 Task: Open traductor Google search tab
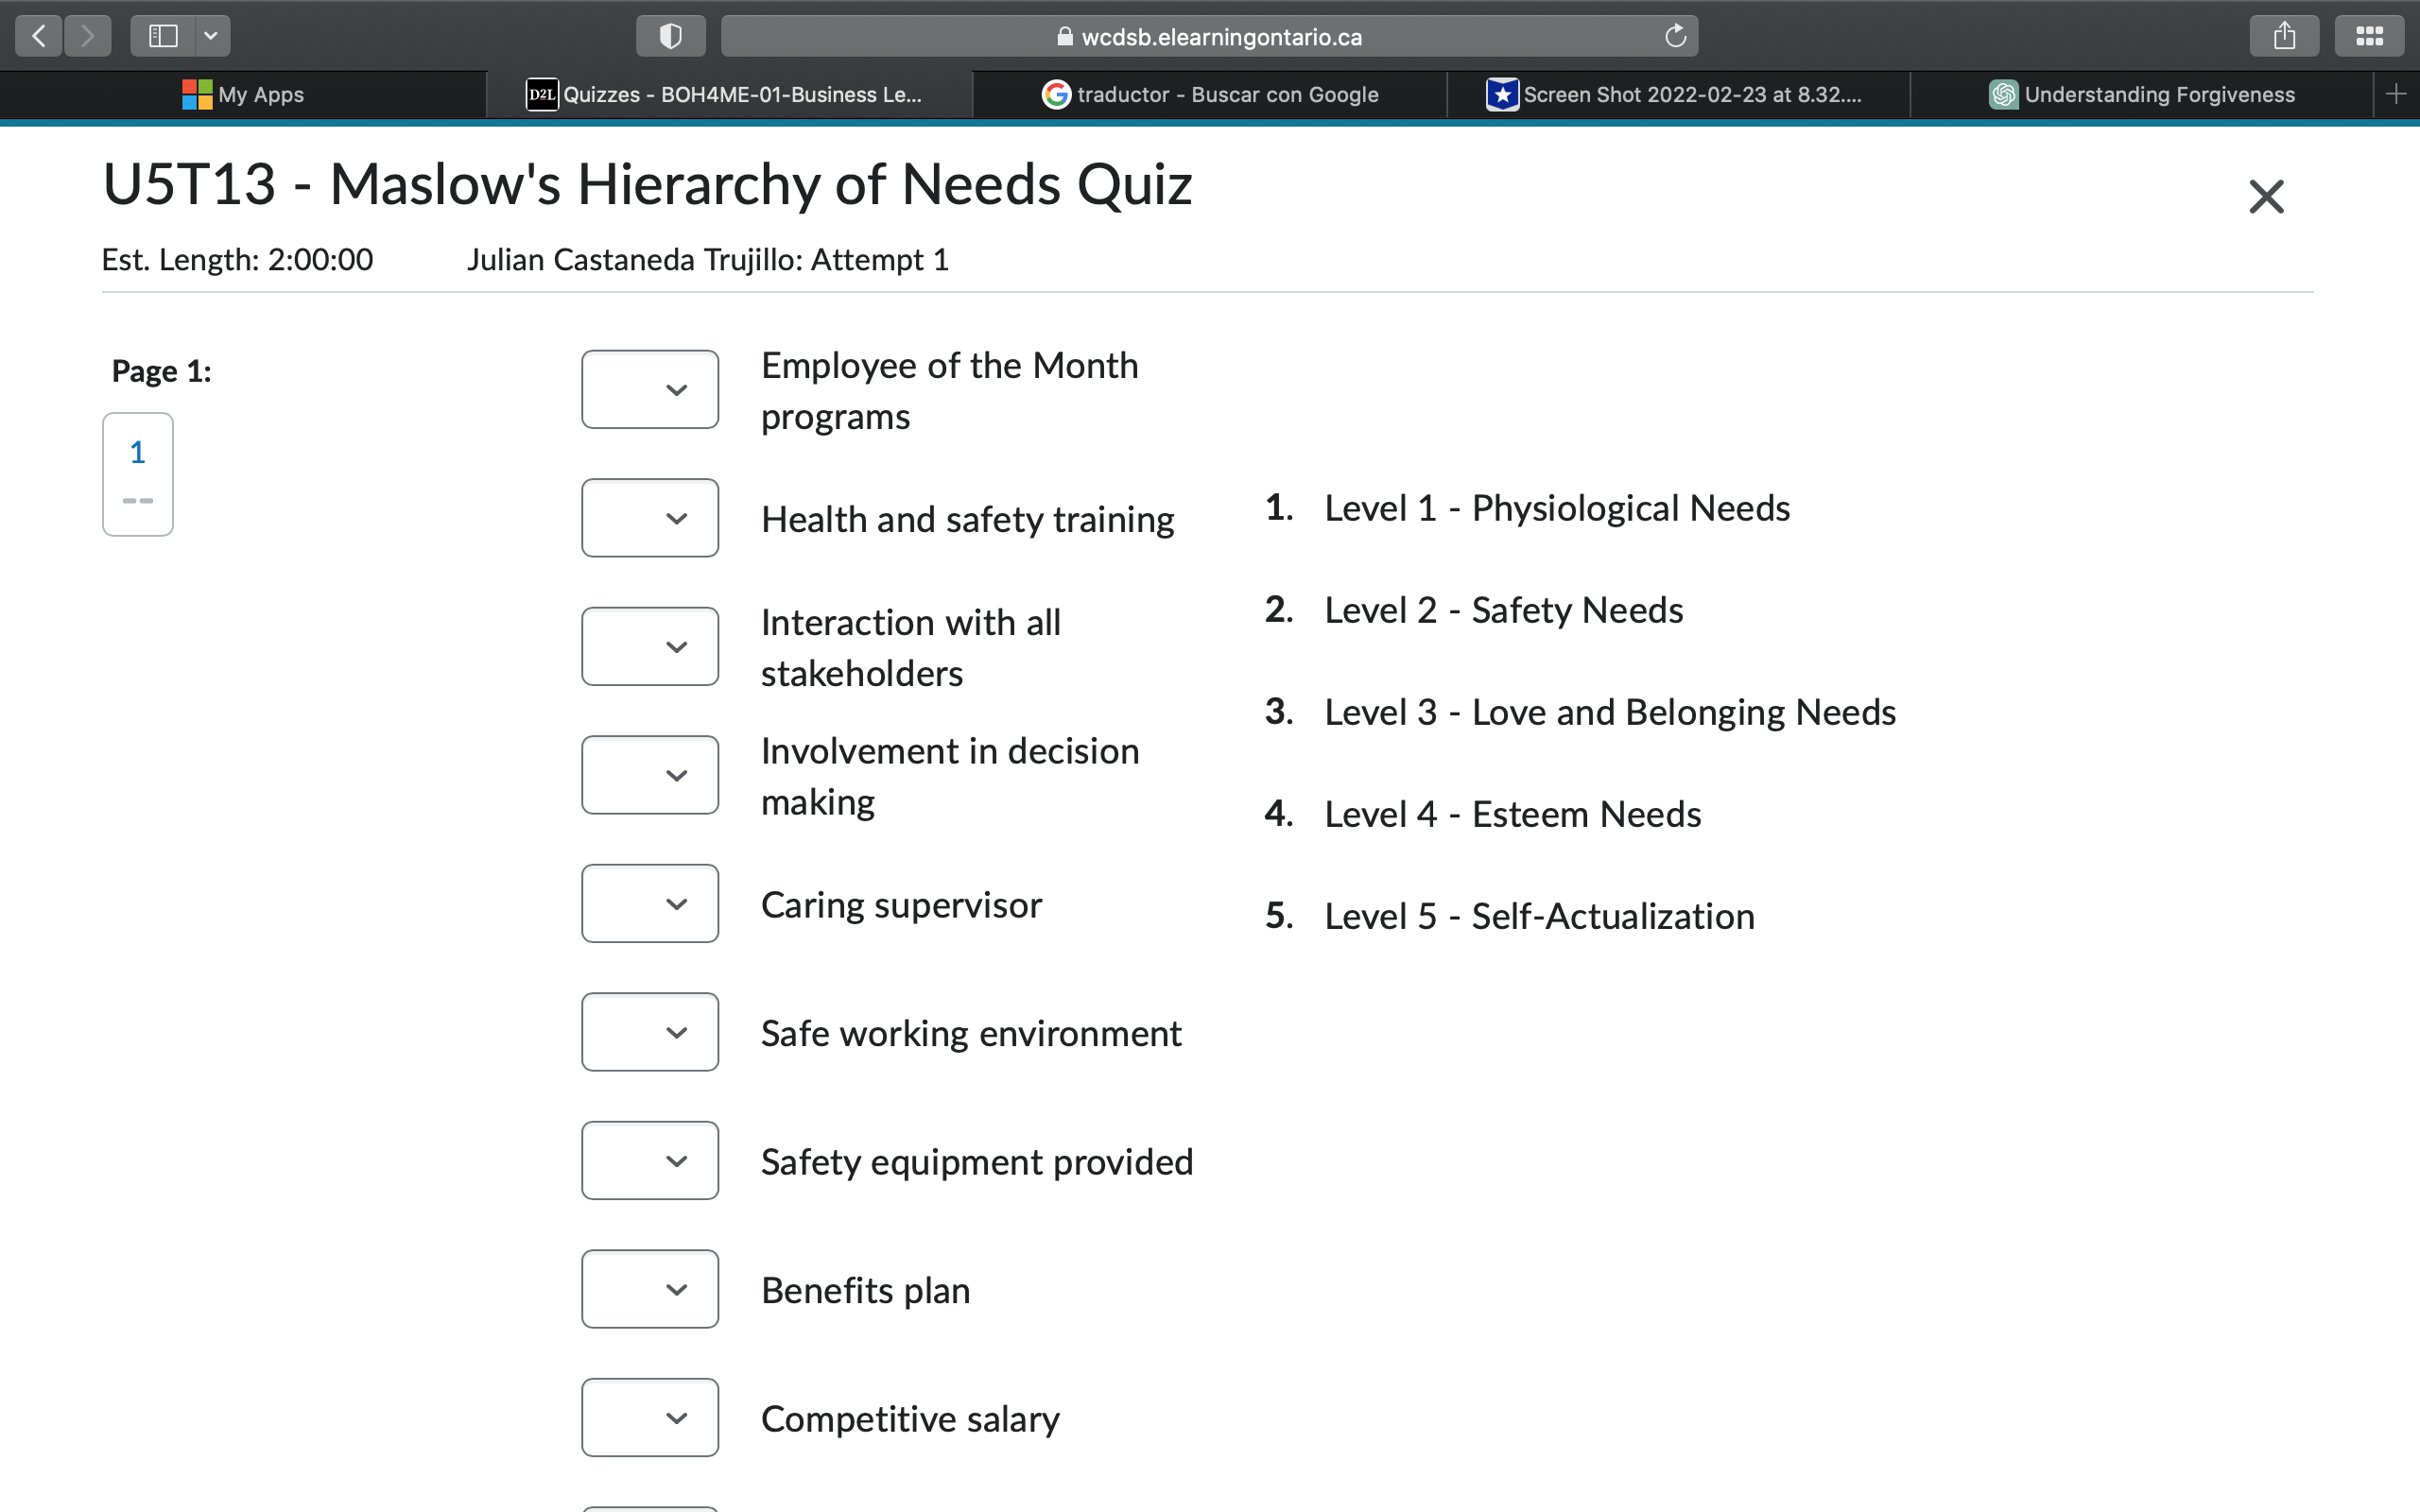coord(1210,94)
